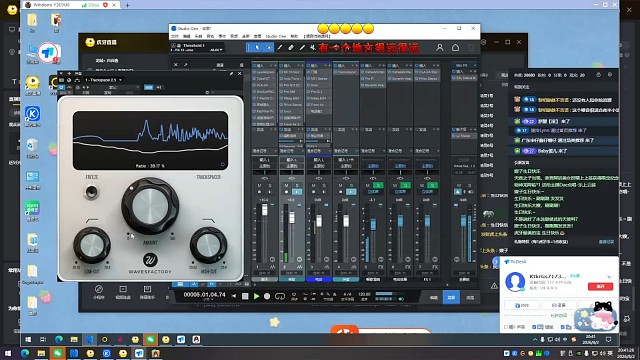The width and height of the screenshot is (640, 360).
Task: Open the Edit menu in Studio One
Action: (x=187, y=36)
